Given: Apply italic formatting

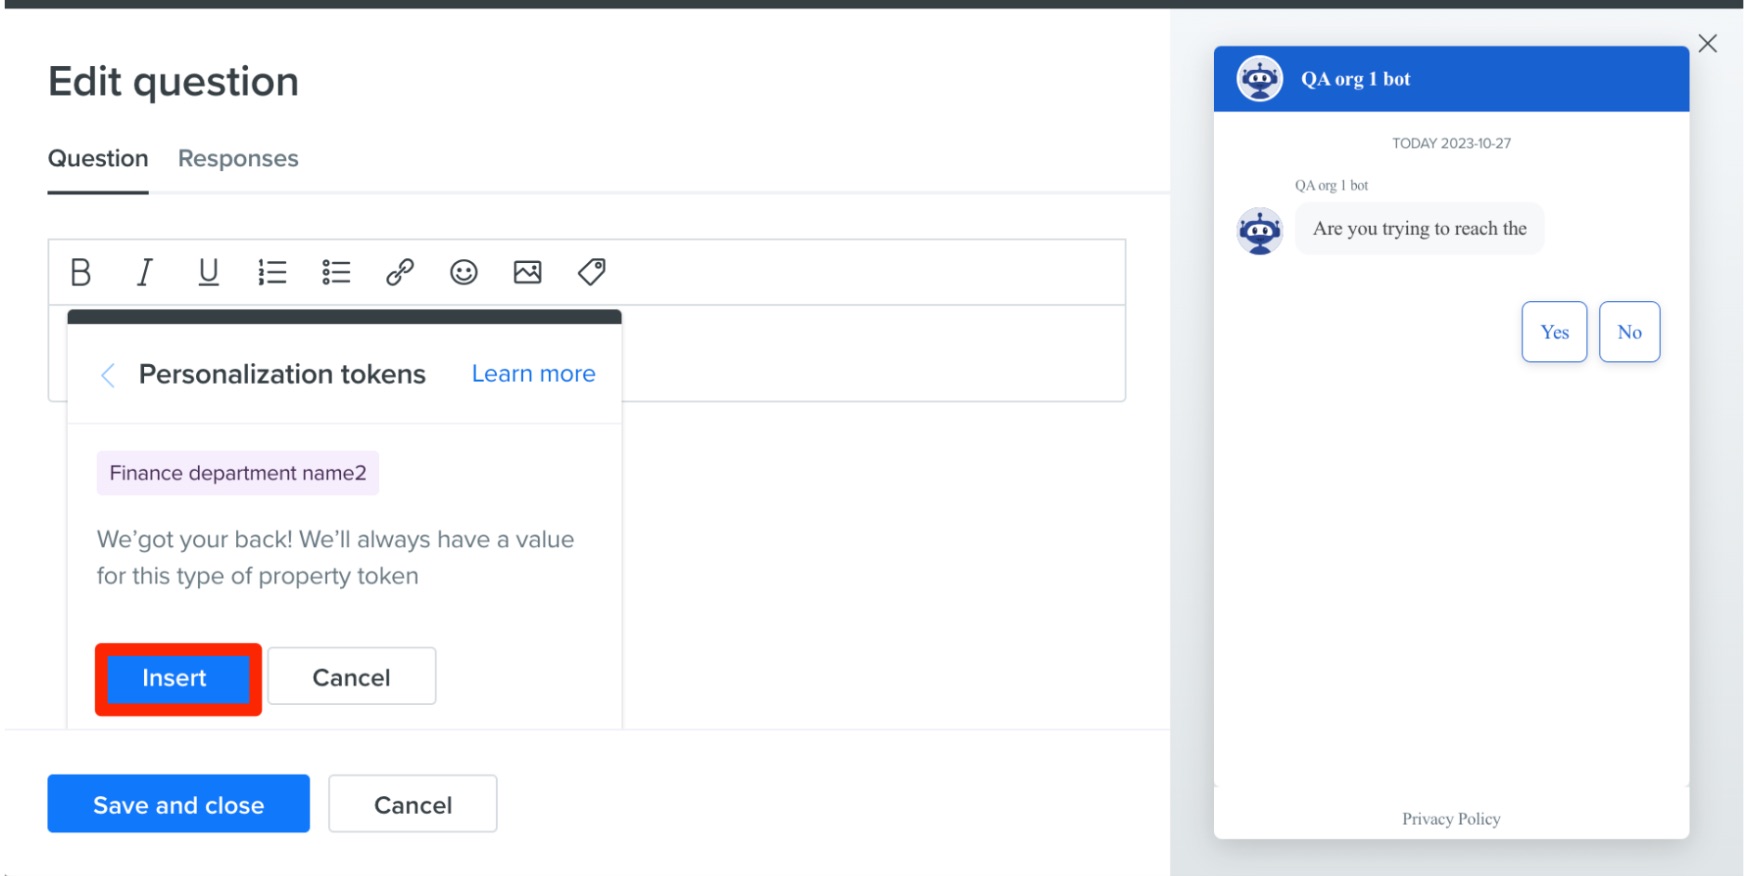Looking at the screenshot, I should point(145,272).
